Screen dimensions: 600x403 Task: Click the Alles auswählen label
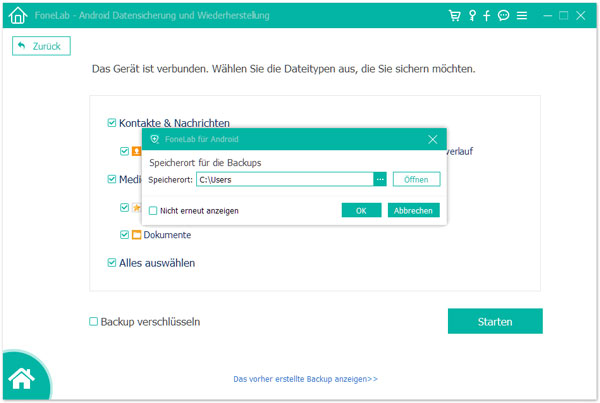(157, 263)
